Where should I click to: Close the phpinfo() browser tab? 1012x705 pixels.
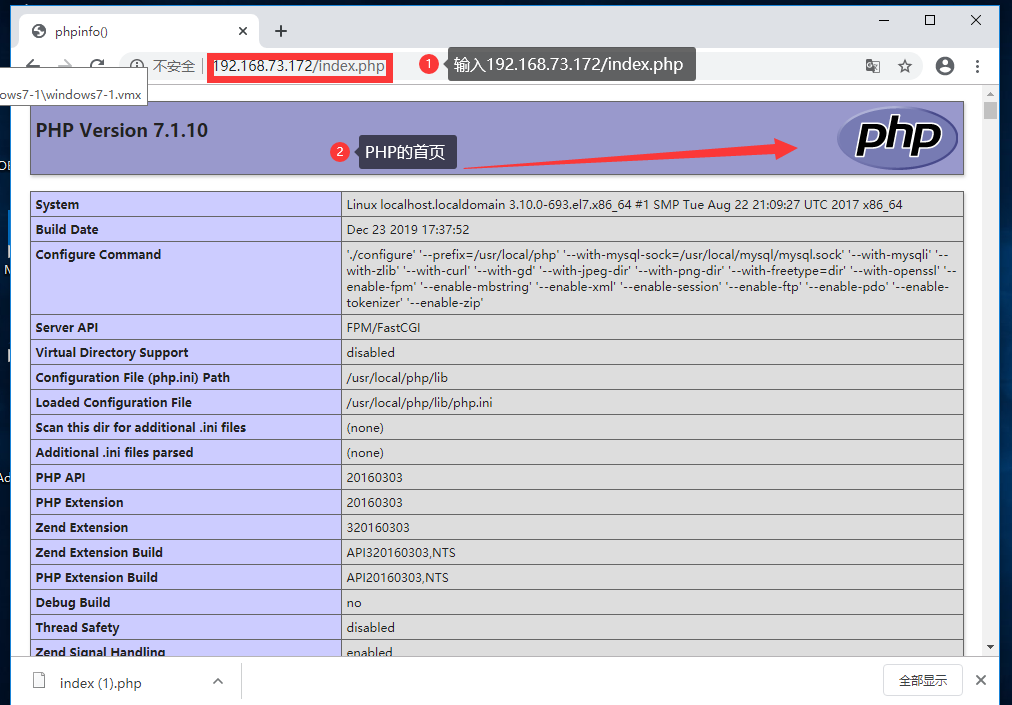[x=243, y=31]
